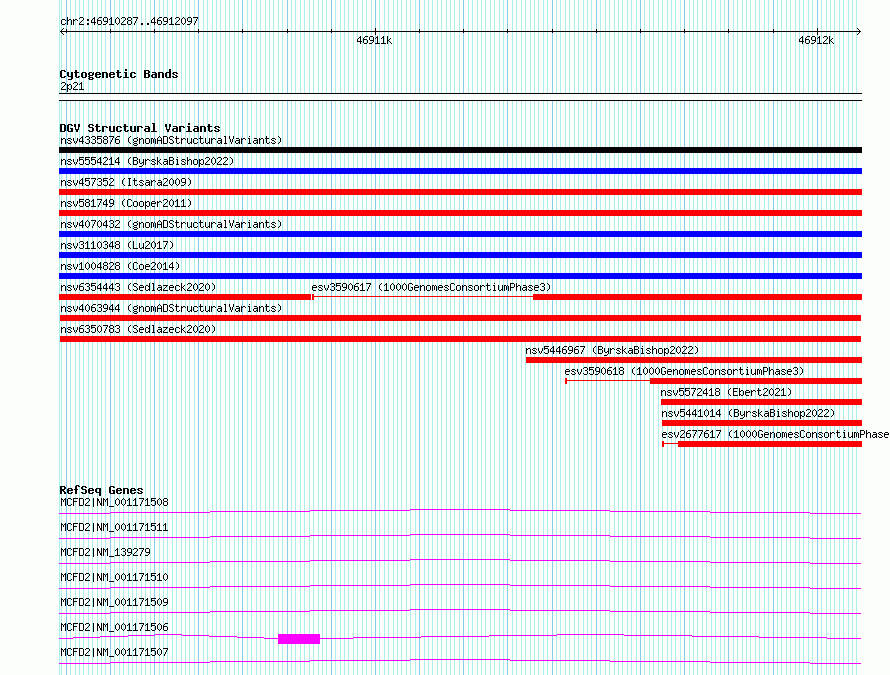Click the blue nsv1004828 variant bar
Viewport: 890px width, 675px height.
(x=460, y=276)
